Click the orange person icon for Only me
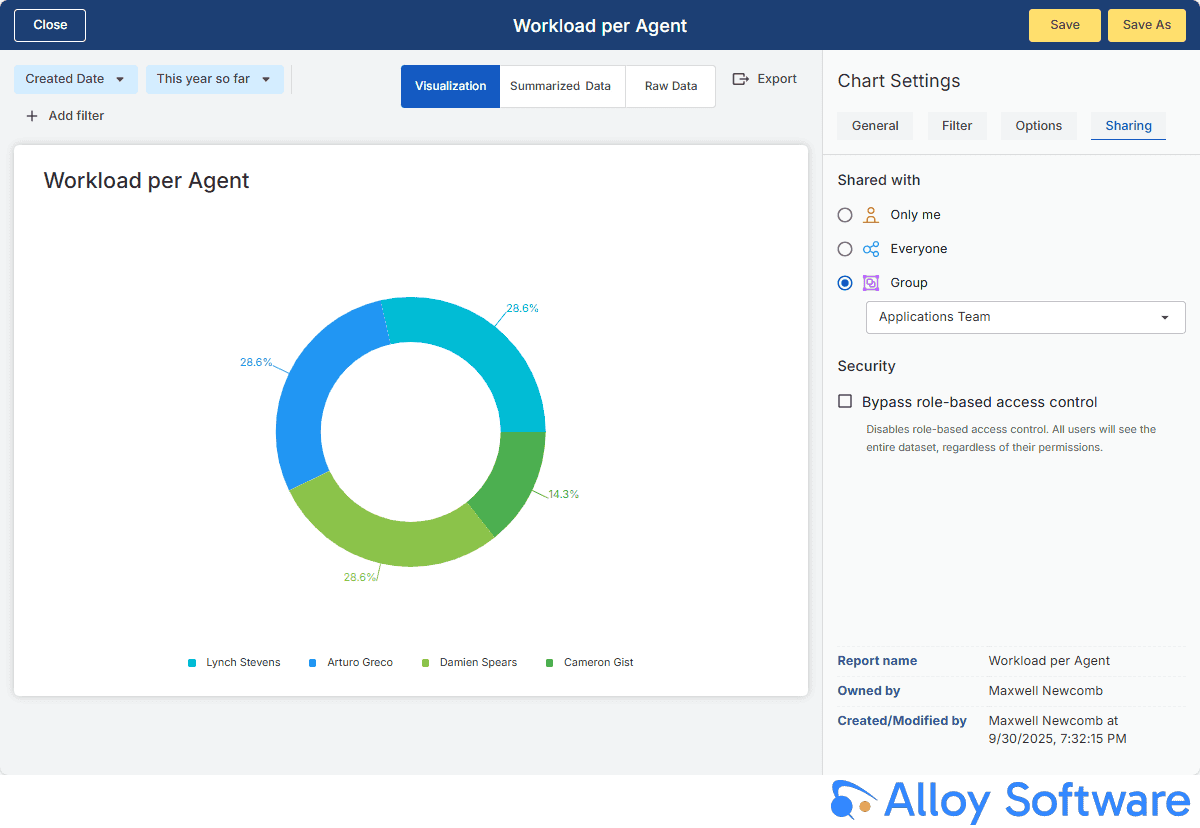This screenshot has height=828, width=1200. click(x=871, y=215)
